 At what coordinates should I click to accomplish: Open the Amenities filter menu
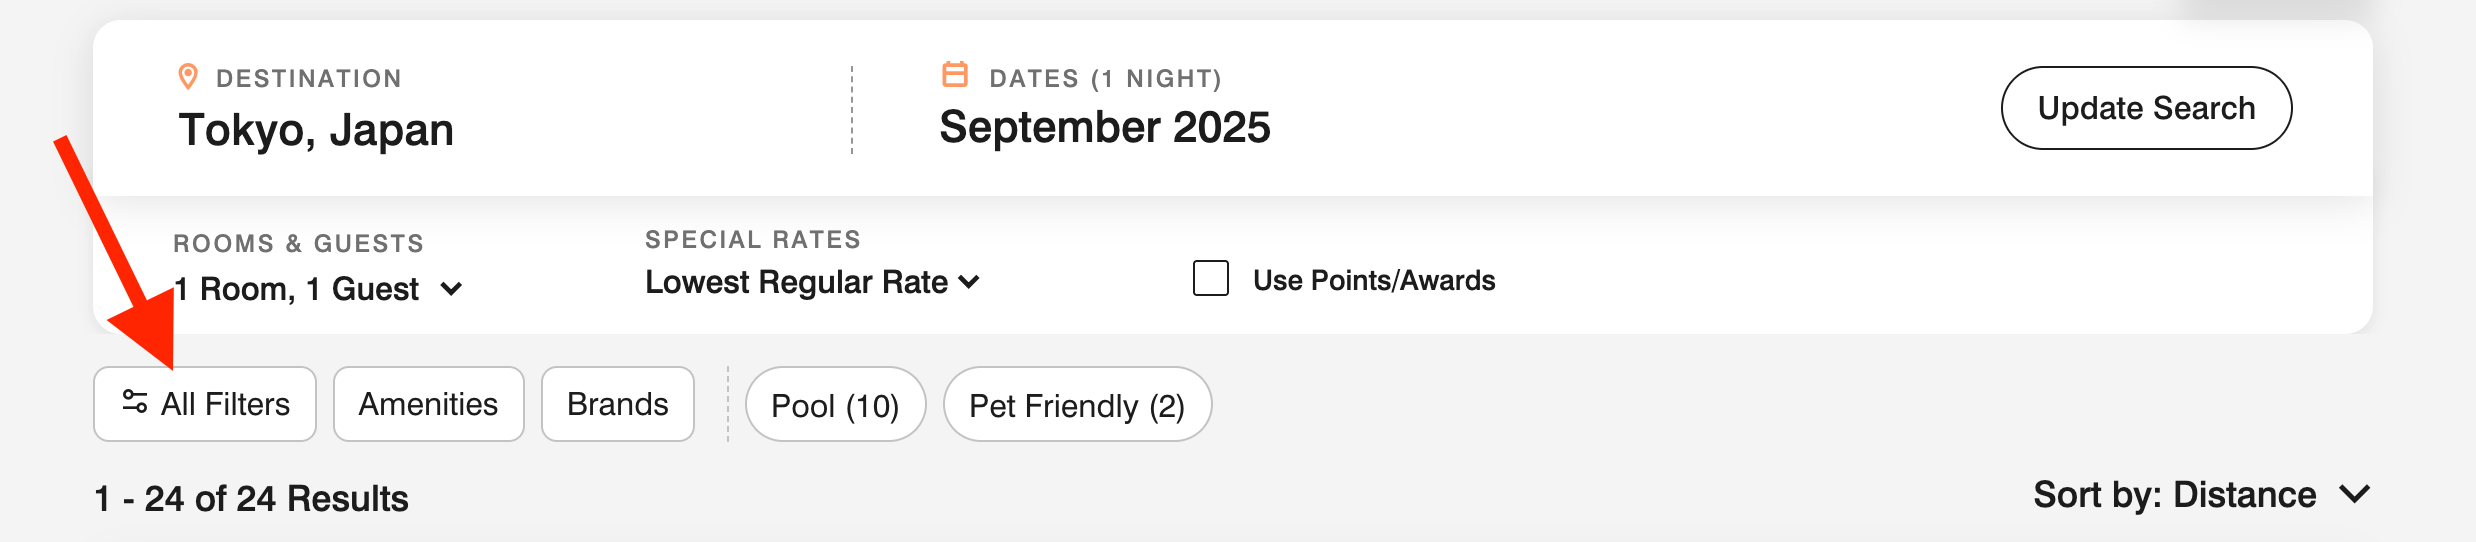click(x=428, y=404)
